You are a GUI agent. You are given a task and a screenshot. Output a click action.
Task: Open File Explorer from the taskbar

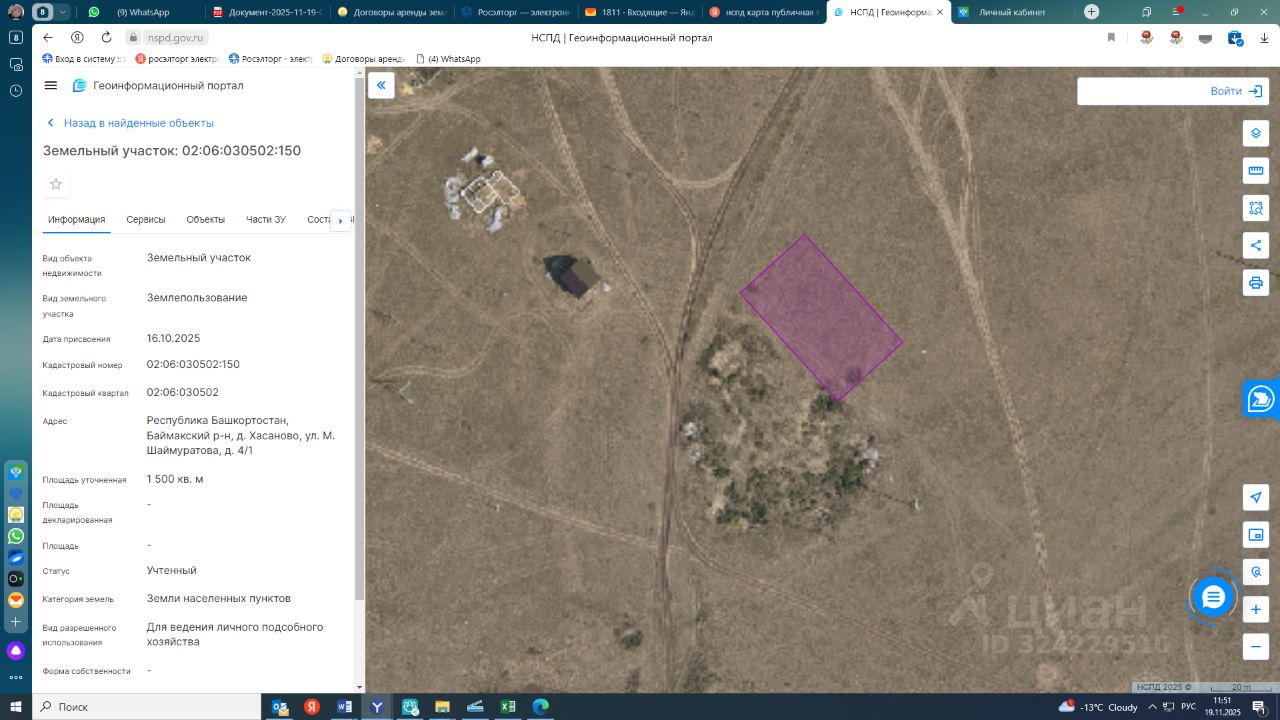(x=442, y=707)
